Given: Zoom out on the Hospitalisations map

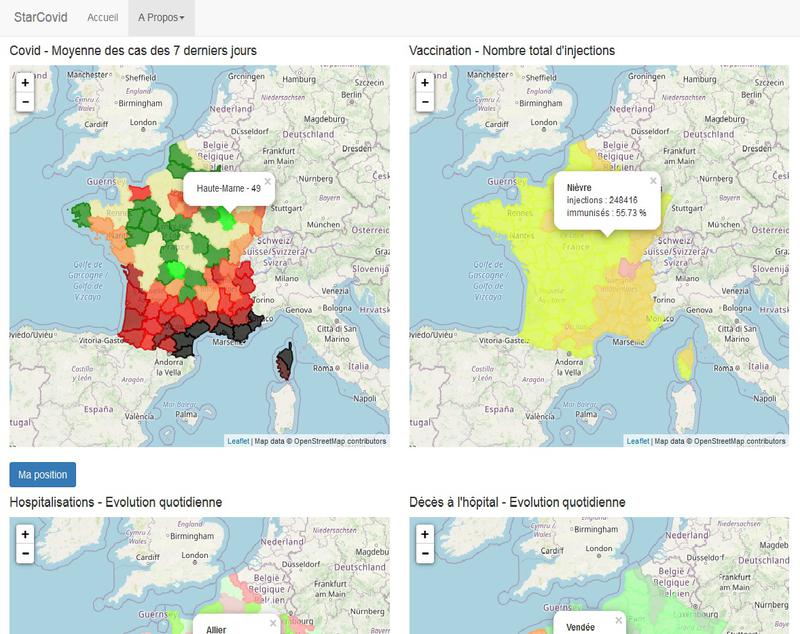Looking at the screenshot, I should [25, 554].
